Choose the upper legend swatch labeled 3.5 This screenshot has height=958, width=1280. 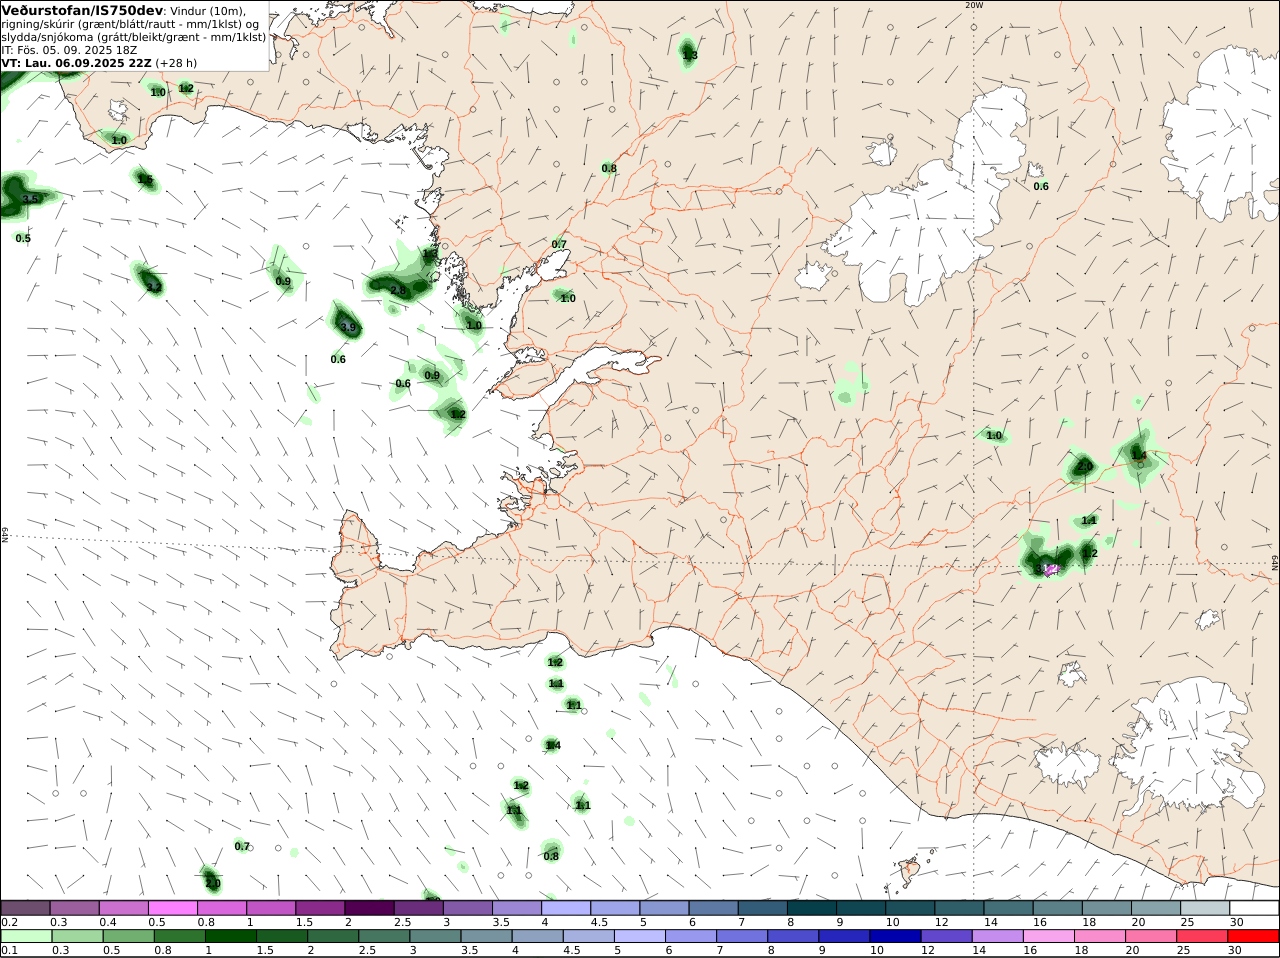(x=517, y=908)
